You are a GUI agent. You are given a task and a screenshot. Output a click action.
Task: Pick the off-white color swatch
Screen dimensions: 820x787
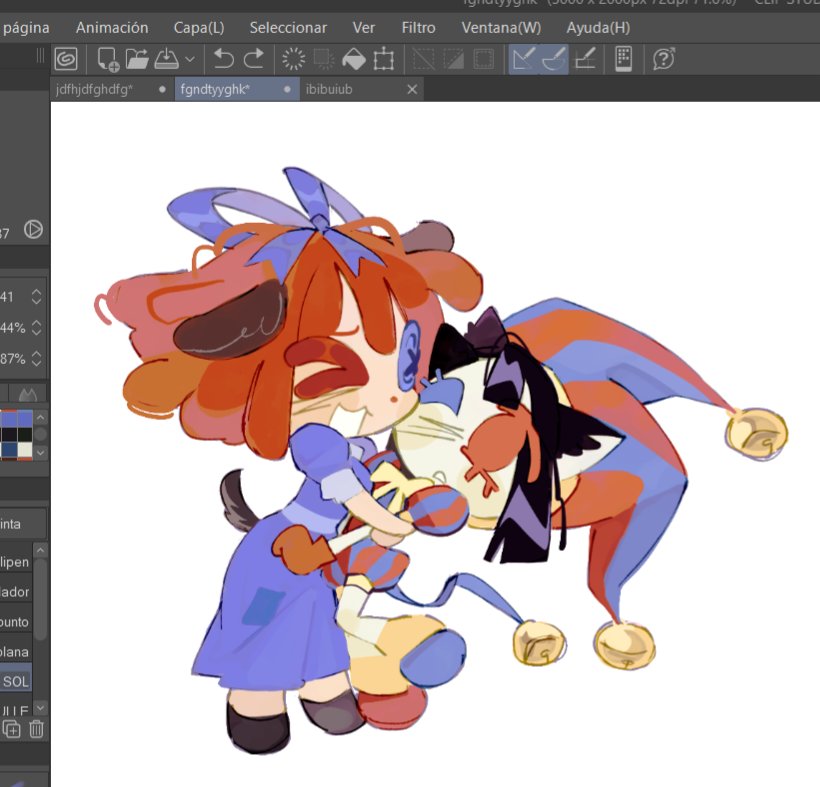25,450
